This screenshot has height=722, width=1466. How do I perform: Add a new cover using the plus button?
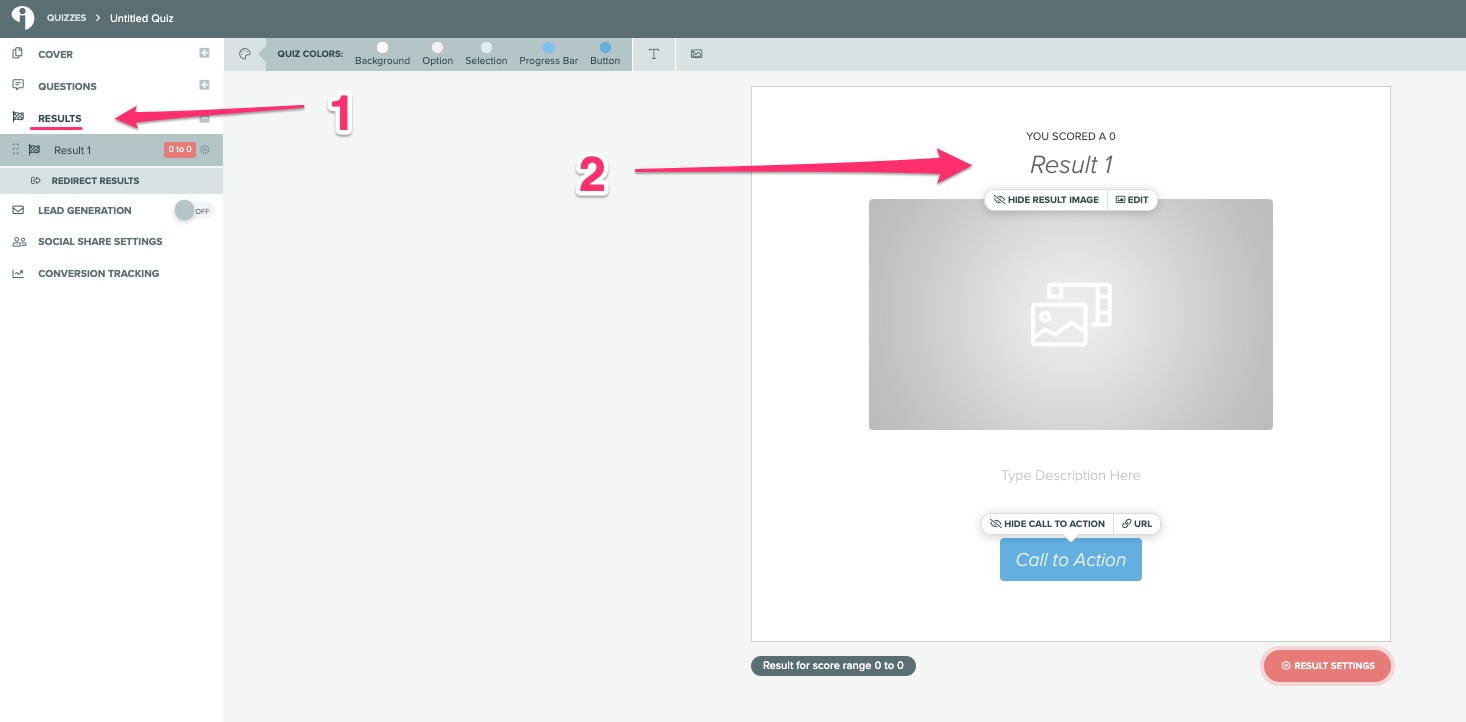point(204,54)
